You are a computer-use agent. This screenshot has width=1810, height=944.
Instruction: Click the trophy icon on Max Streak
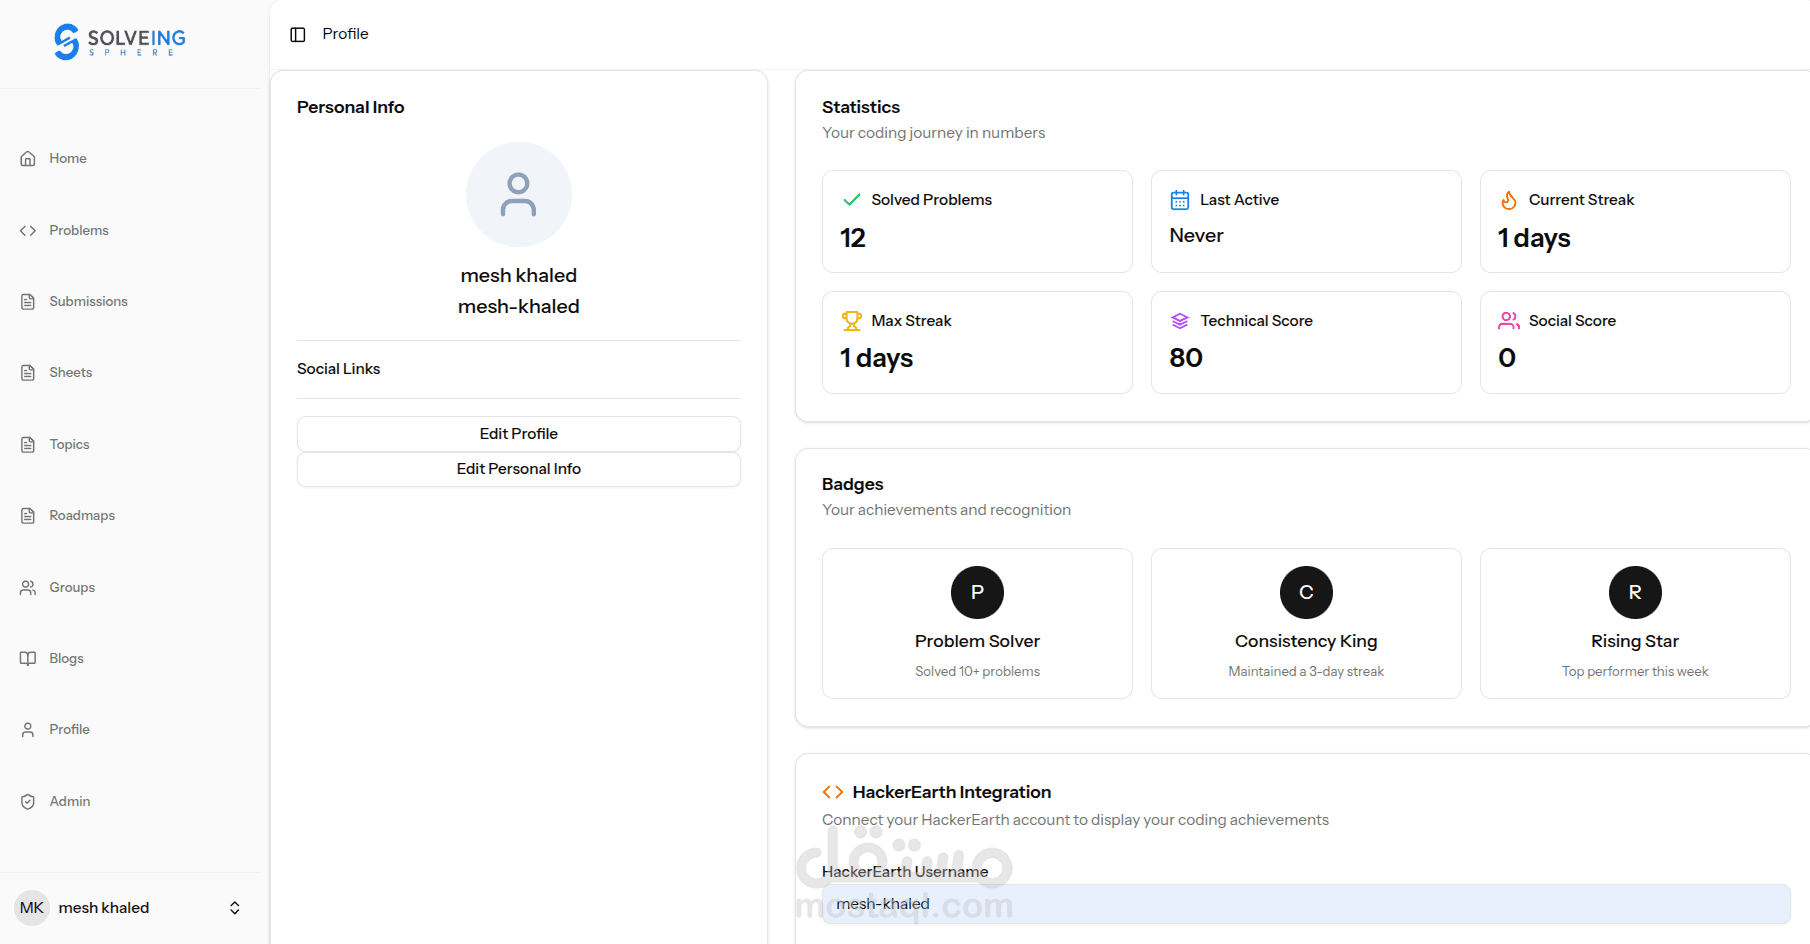coord(852,321)
